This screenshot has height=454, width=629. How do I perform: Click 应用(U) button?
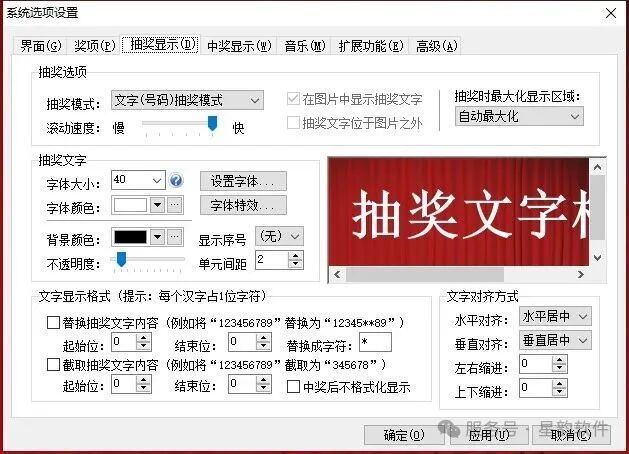click(489, 435)
